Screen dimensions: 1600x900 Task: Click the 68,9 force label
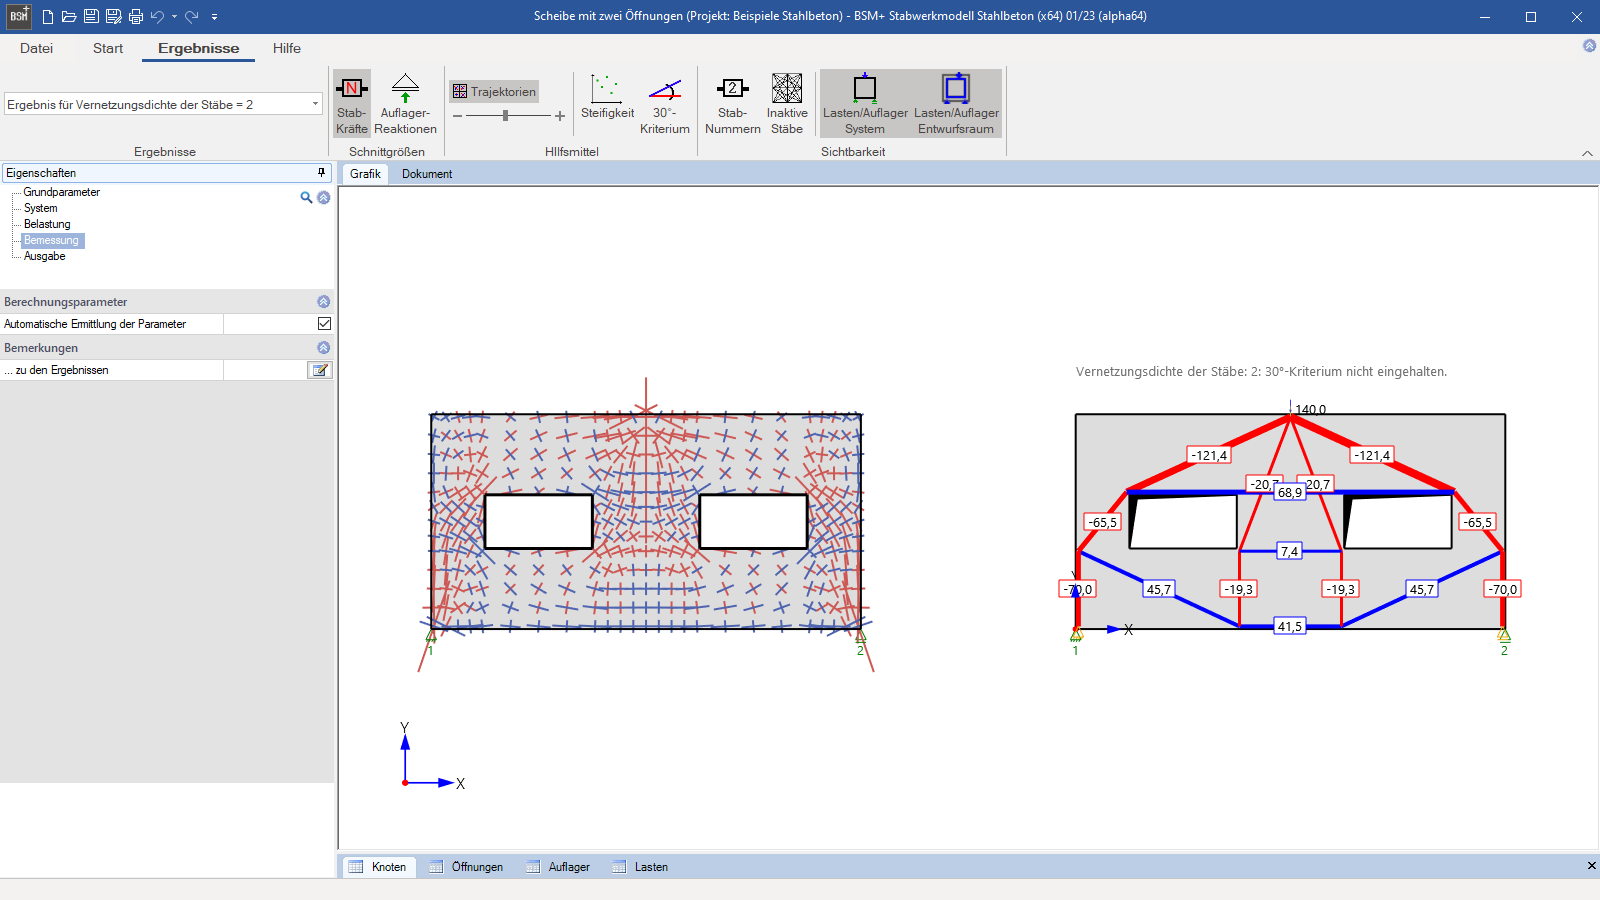point(1290,492)
